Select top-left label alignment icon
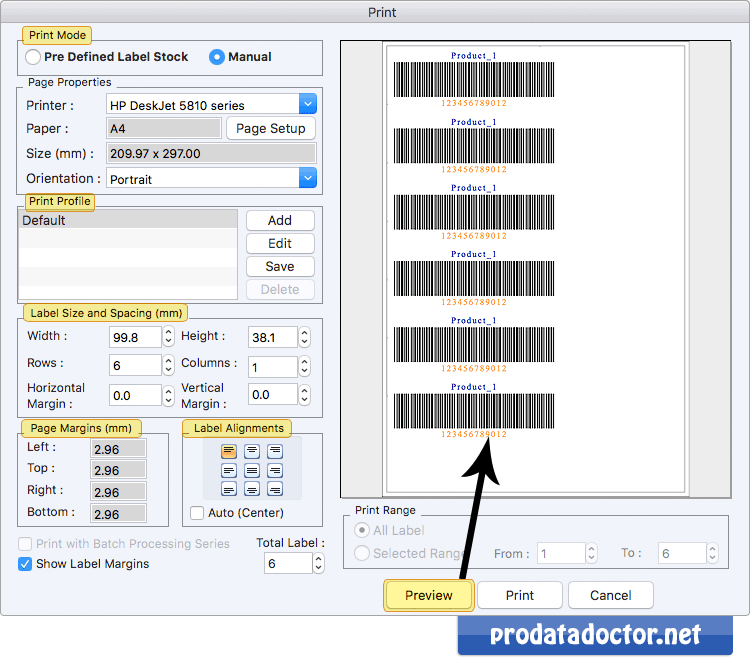 point(229,451)
